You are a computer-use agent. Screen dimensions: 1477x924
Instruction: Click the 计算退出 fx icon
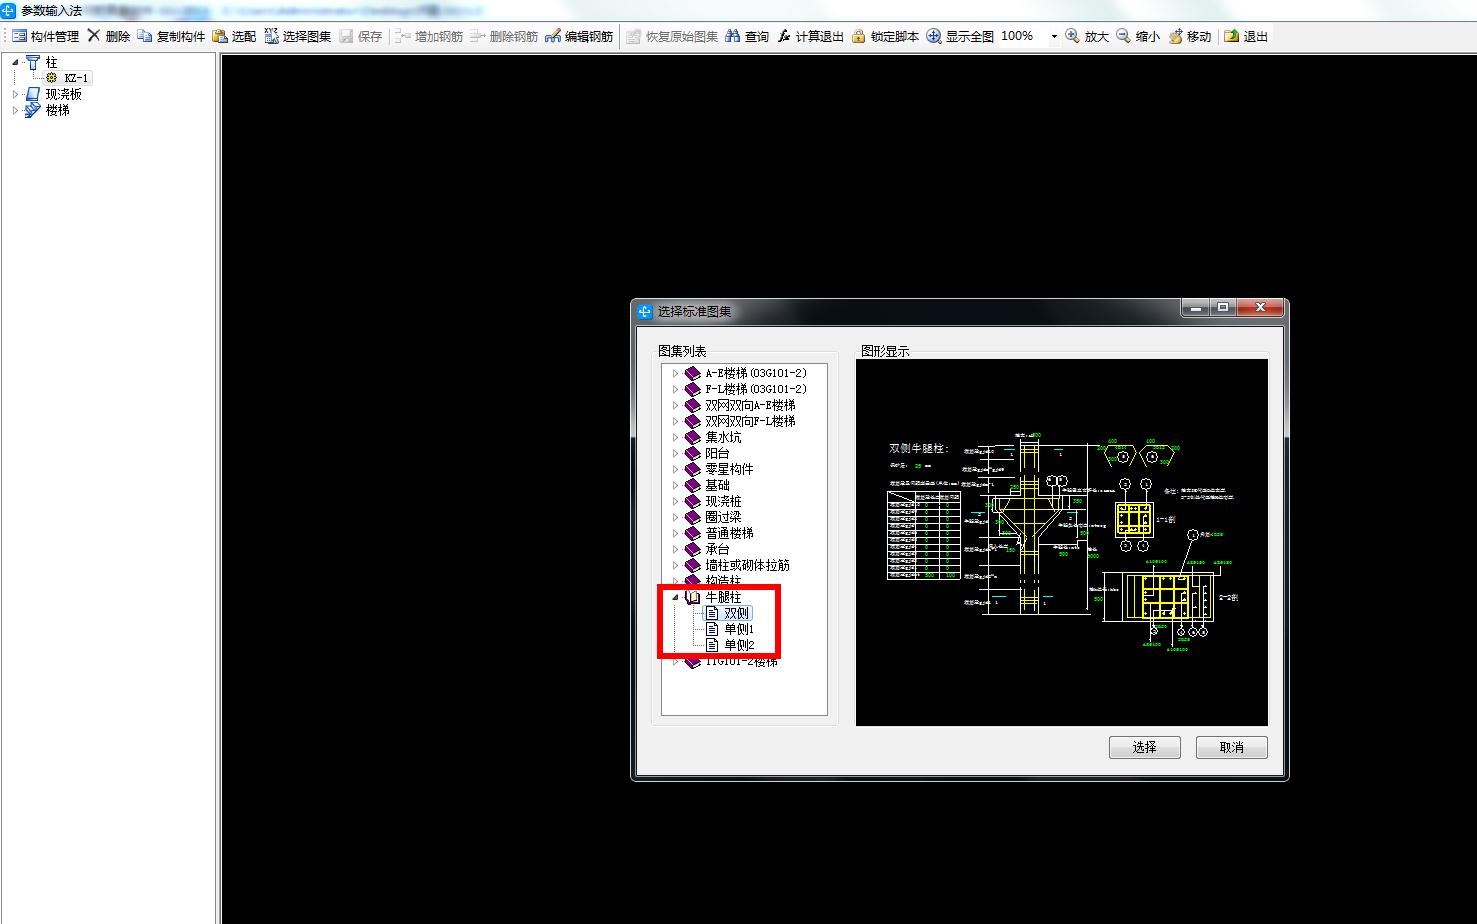pos(784,36)
